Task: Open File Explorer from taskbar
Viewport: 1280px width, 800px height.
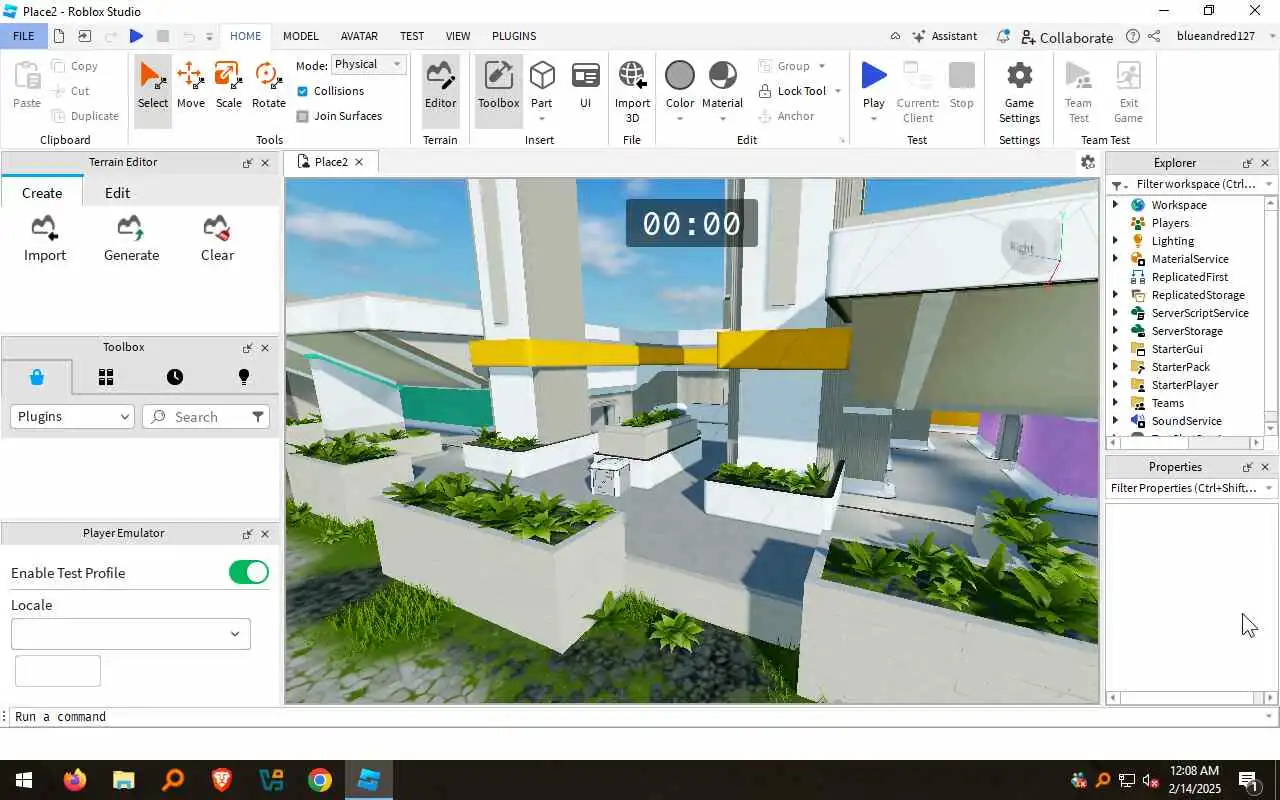Action: point(124,780)
